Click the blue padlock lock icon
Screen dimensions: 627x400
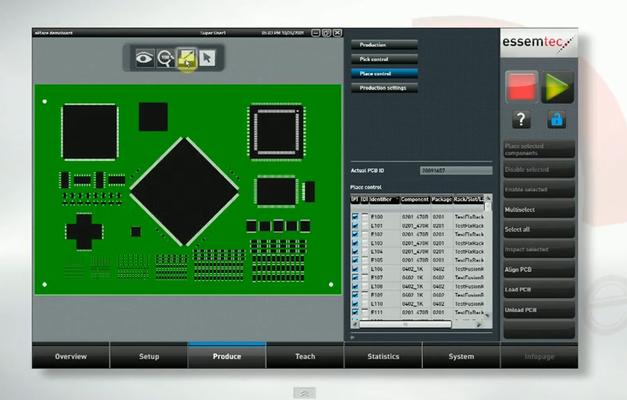[x=556, y=121]
